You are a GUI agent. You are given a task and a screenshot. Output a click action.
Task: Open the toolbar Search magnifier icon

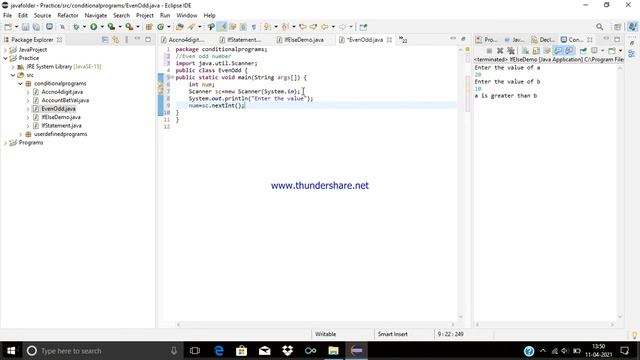(600, 27)
